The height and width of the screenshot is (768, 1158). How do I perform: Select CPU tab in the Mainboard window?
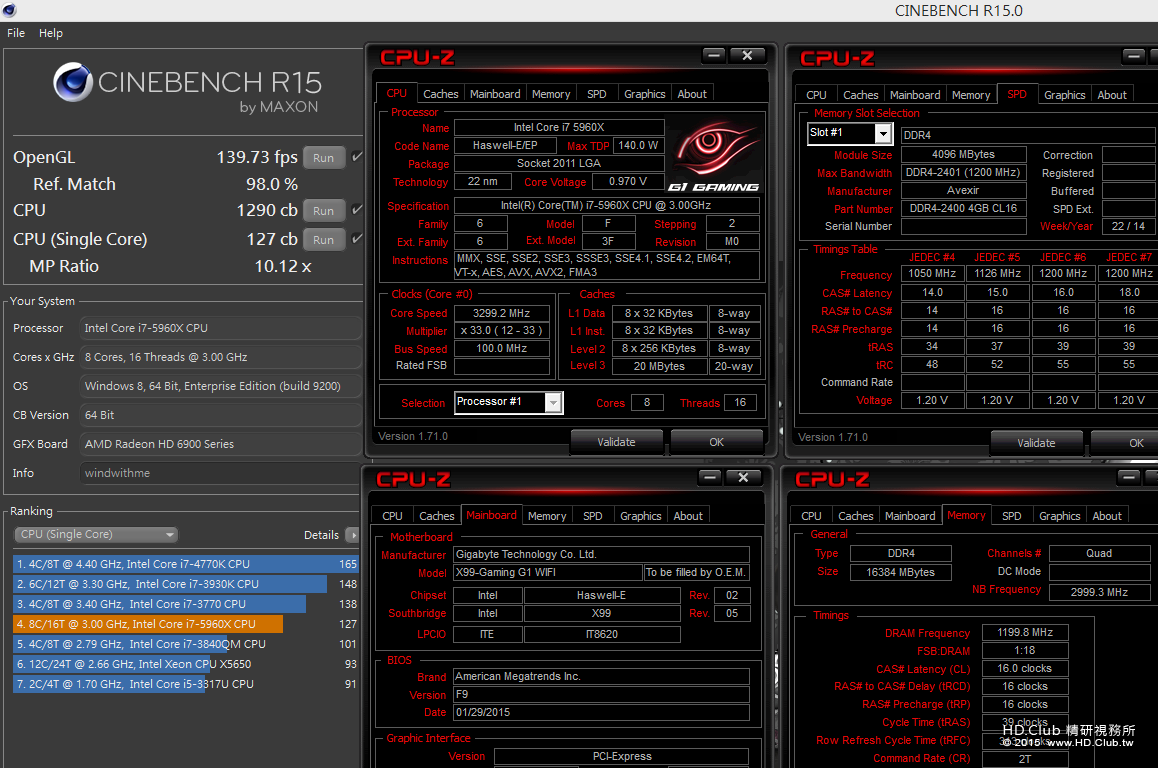tap(392, 515)
